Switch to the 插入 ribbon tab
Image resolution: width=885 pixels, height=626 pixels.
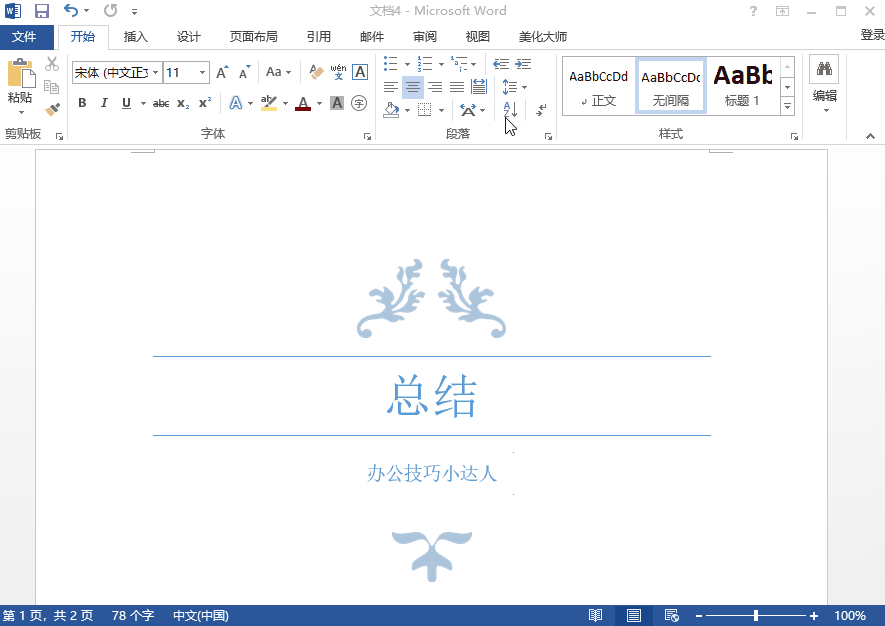[135, 35]
